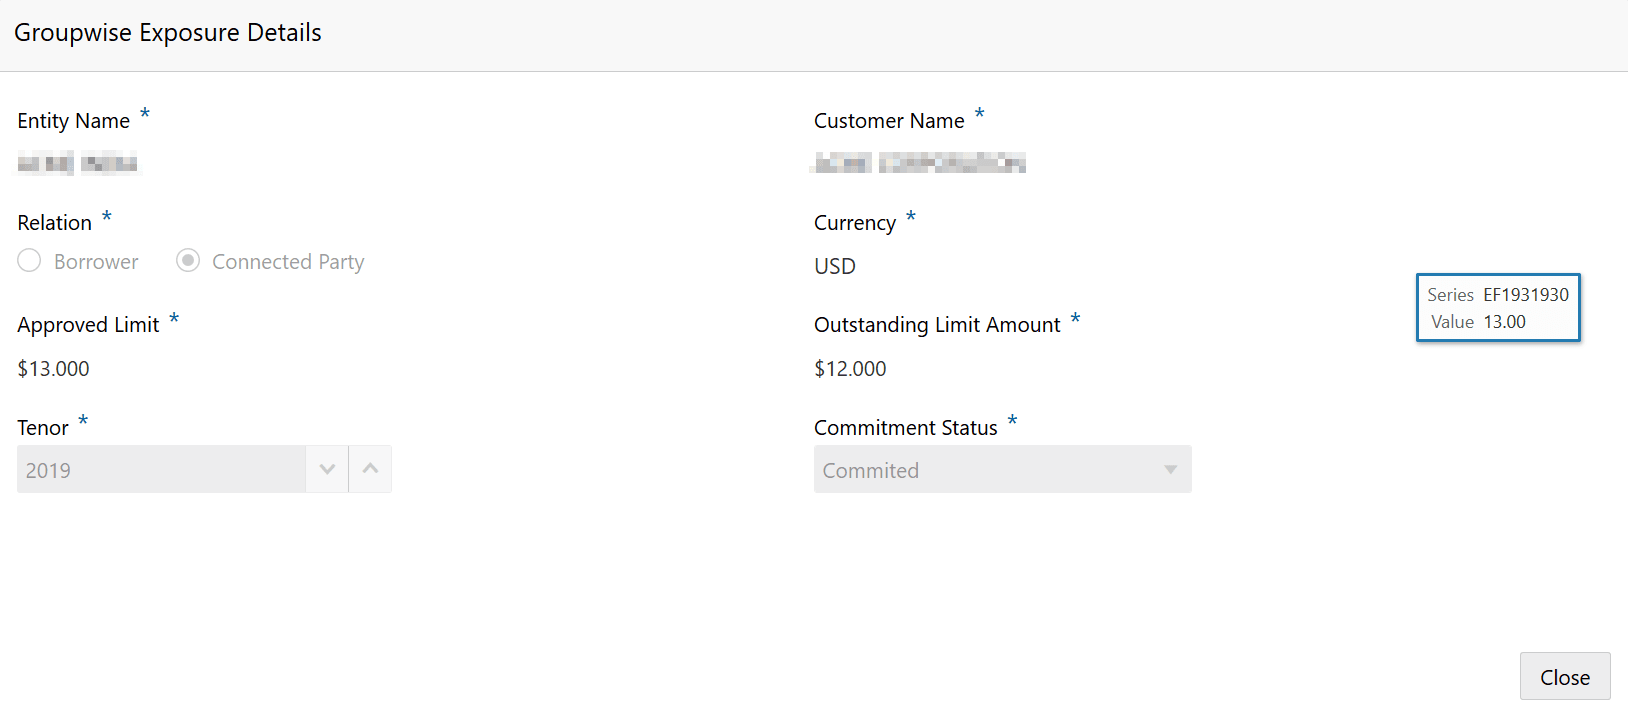Click the Customer Name label
The width and height of the screenshot is (1628, 722).
[x=889, y=121]
